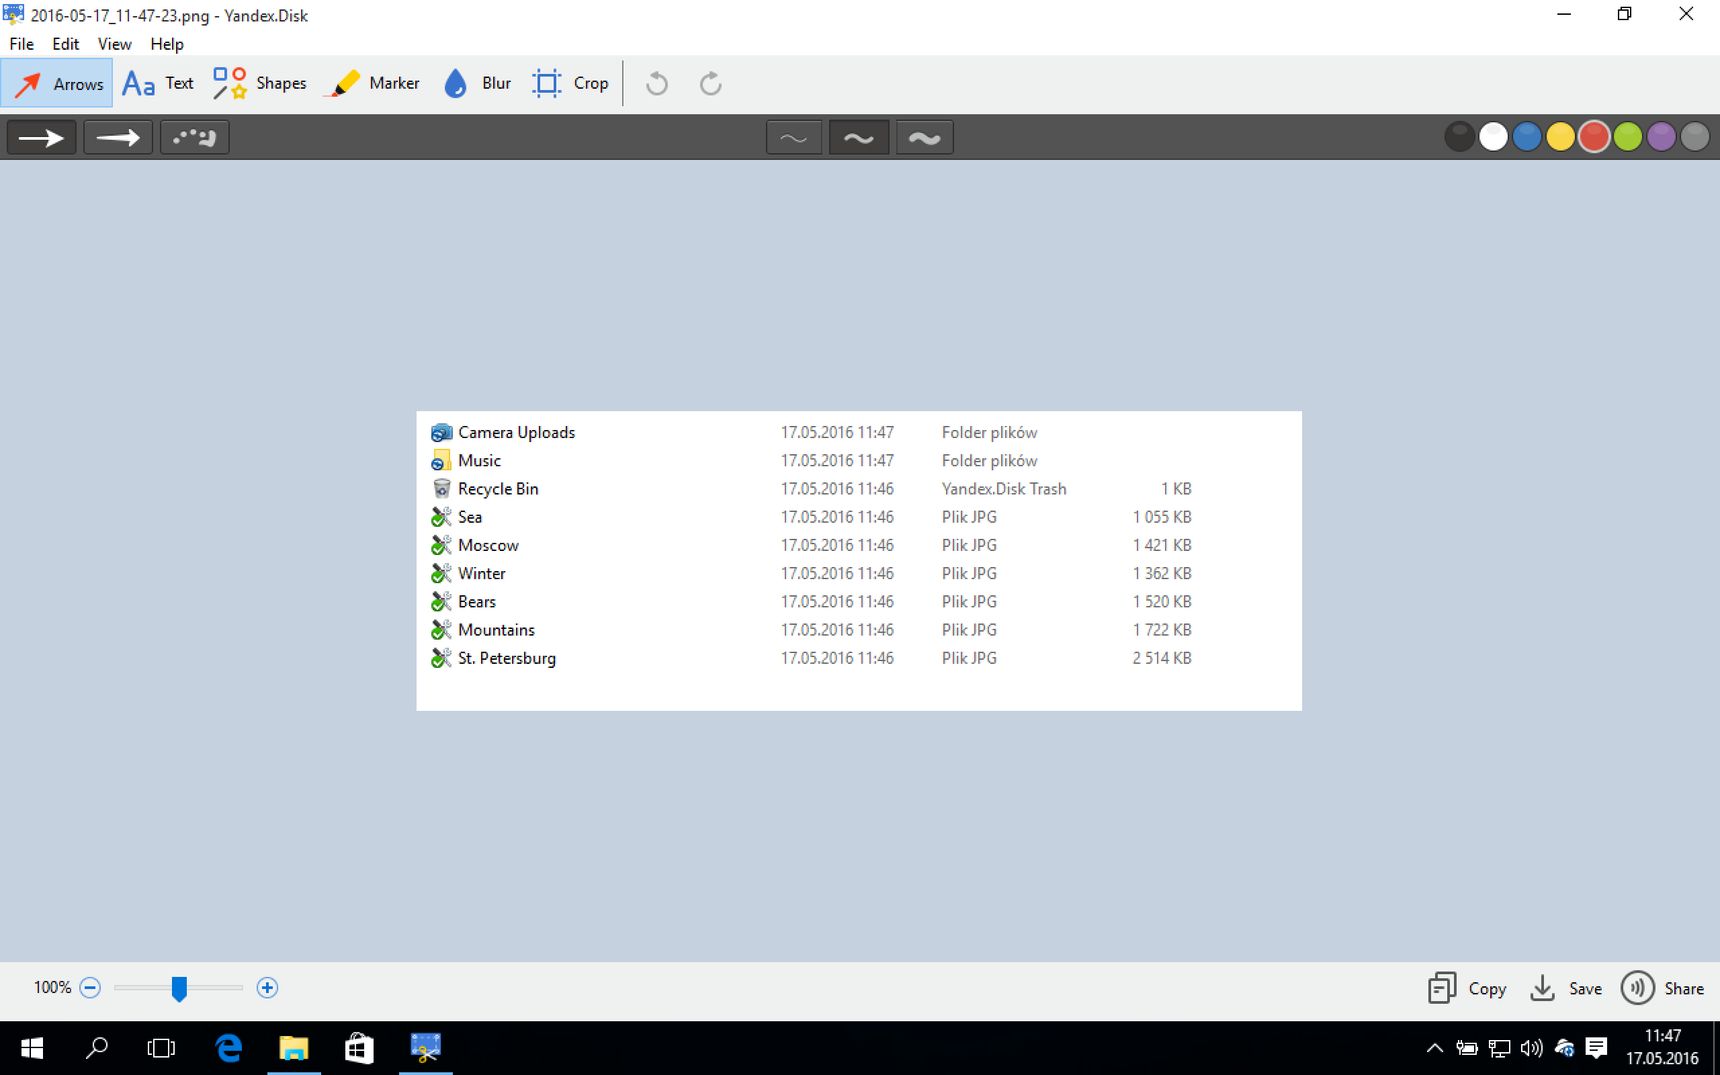The height and width of the screenshot is (1075, 1720).
Task: Pick the purple color swatch
Action: [1661, 136]
